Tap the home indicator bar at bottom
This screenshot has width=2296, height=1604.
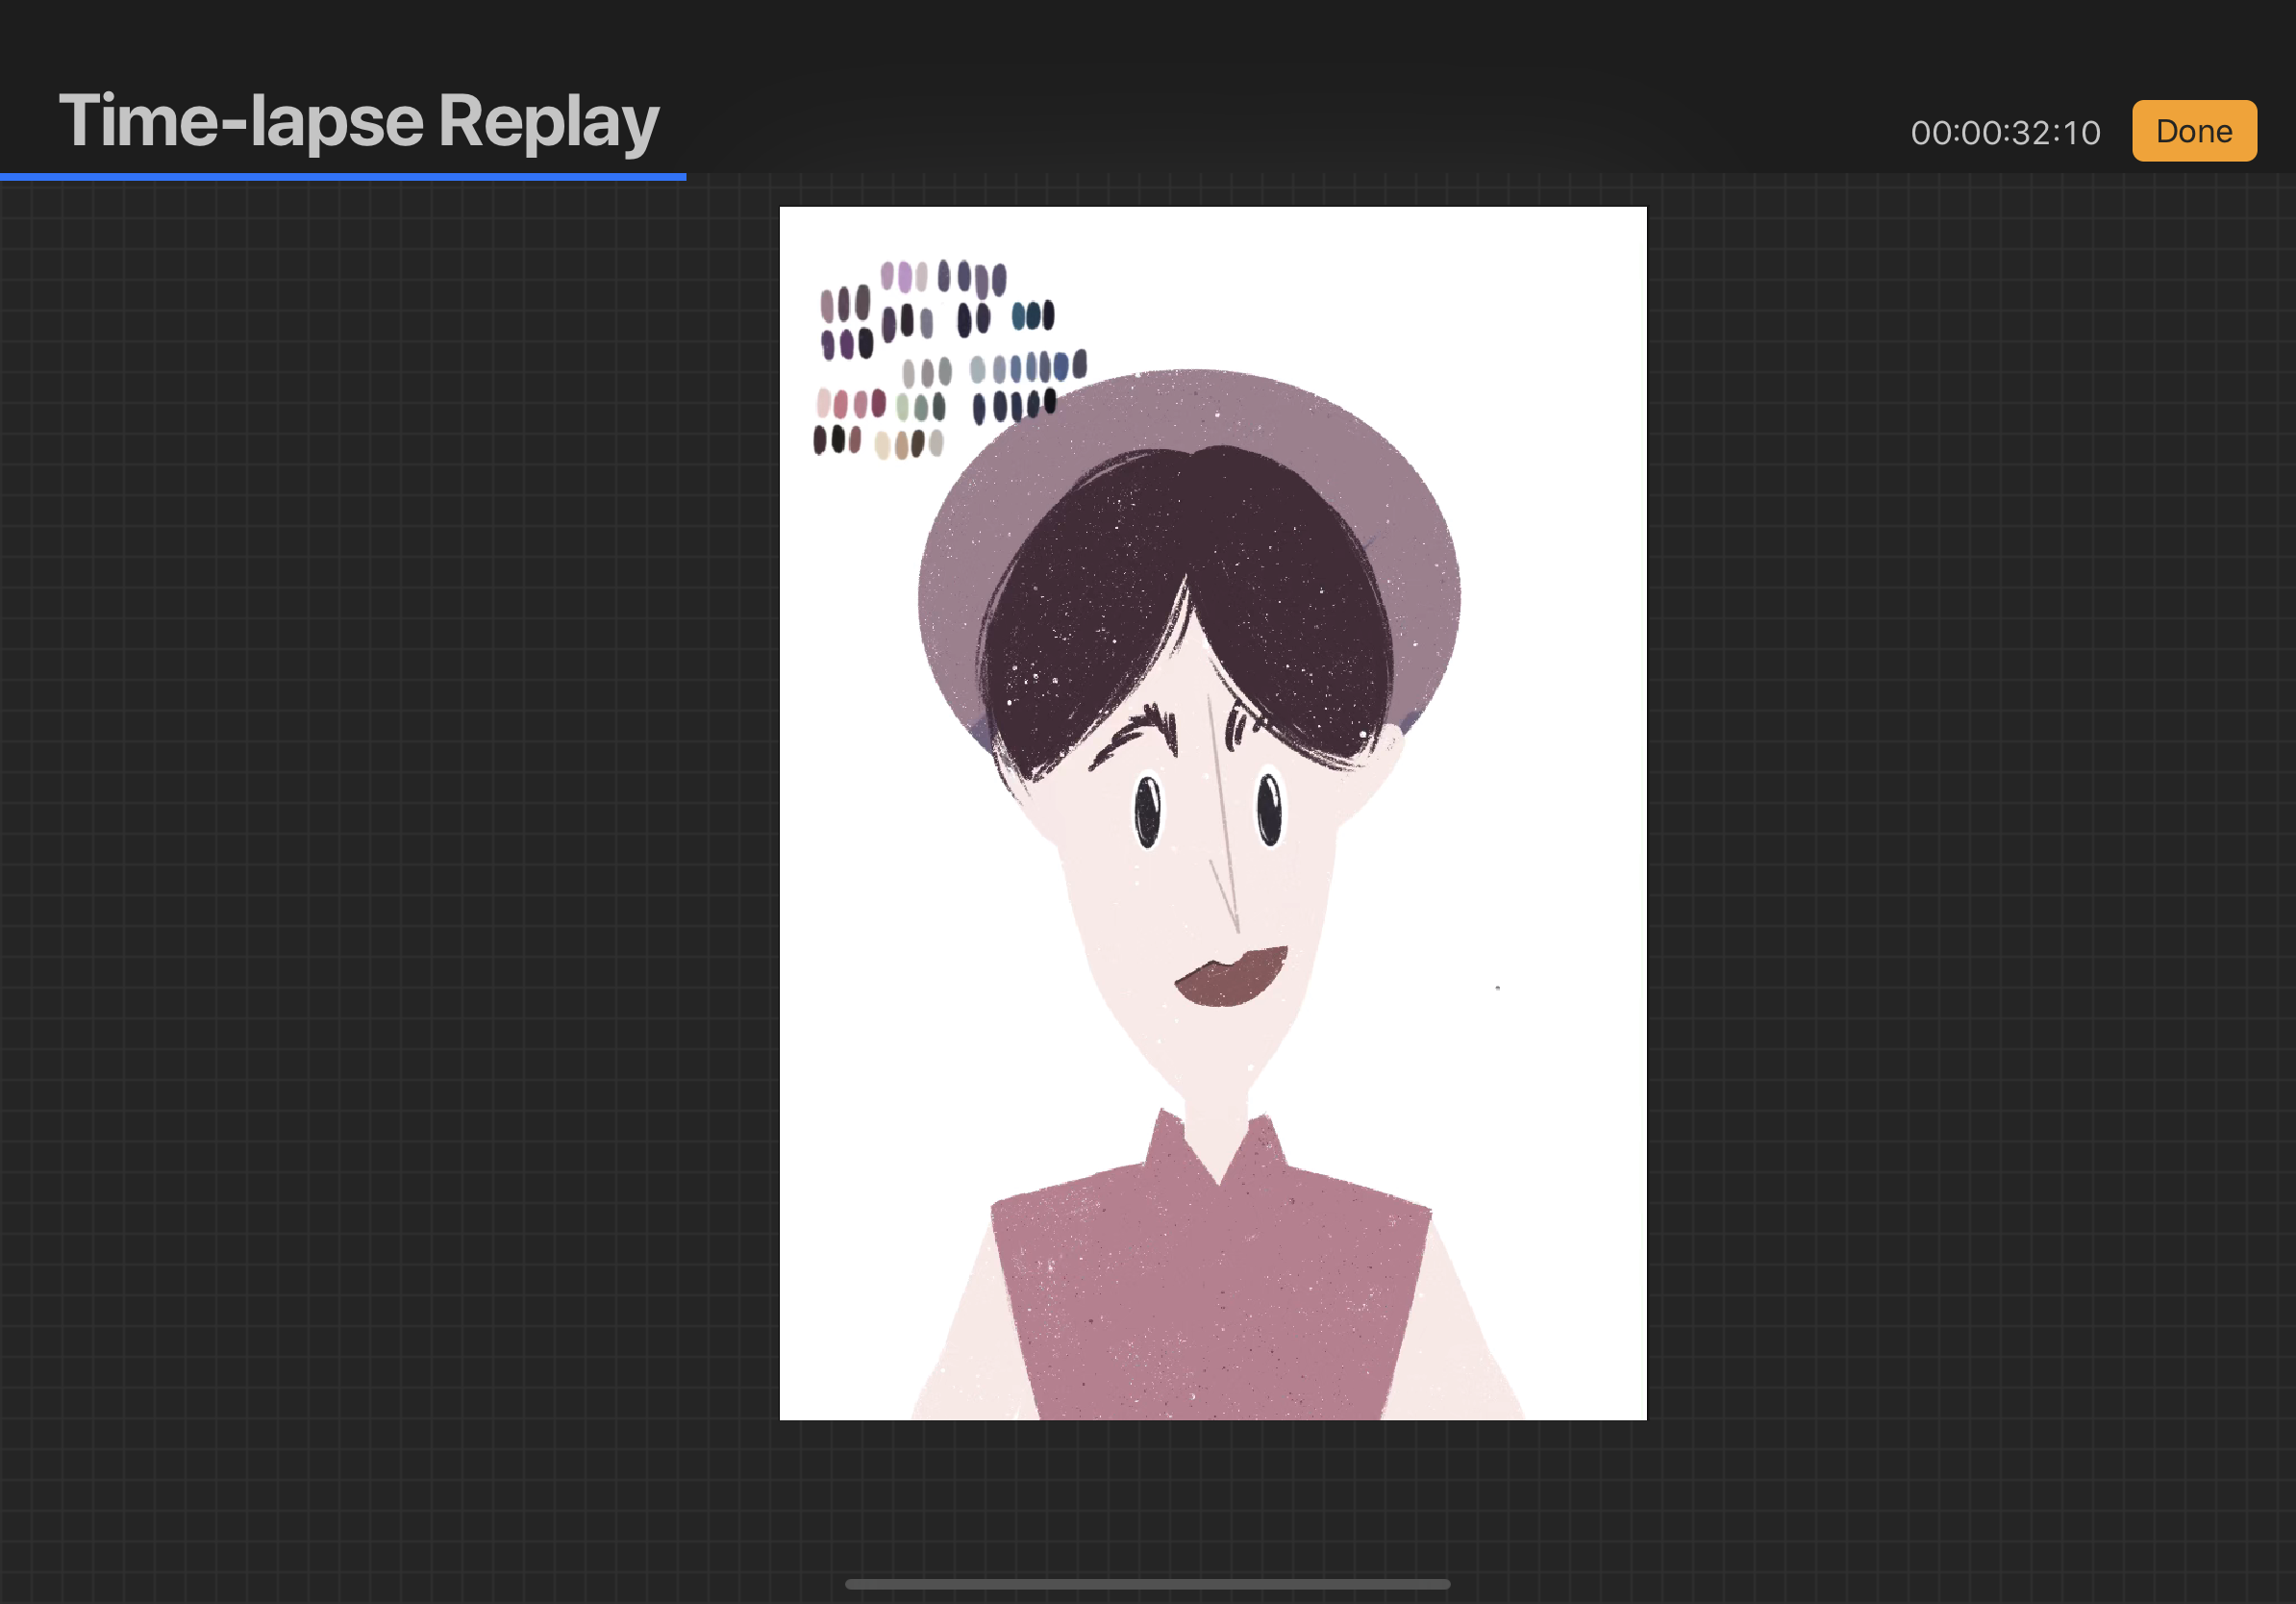(x=1147, y=1584)
